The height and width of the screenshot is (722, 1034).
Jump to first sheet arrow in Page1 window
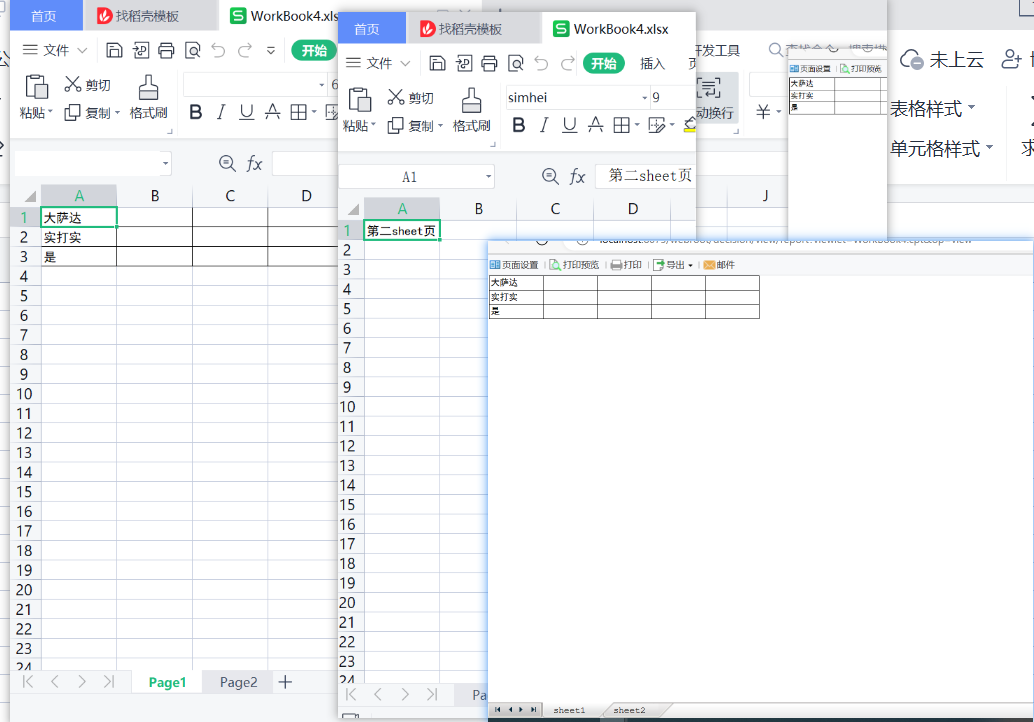pyautogui.click(x=27, y=682)
